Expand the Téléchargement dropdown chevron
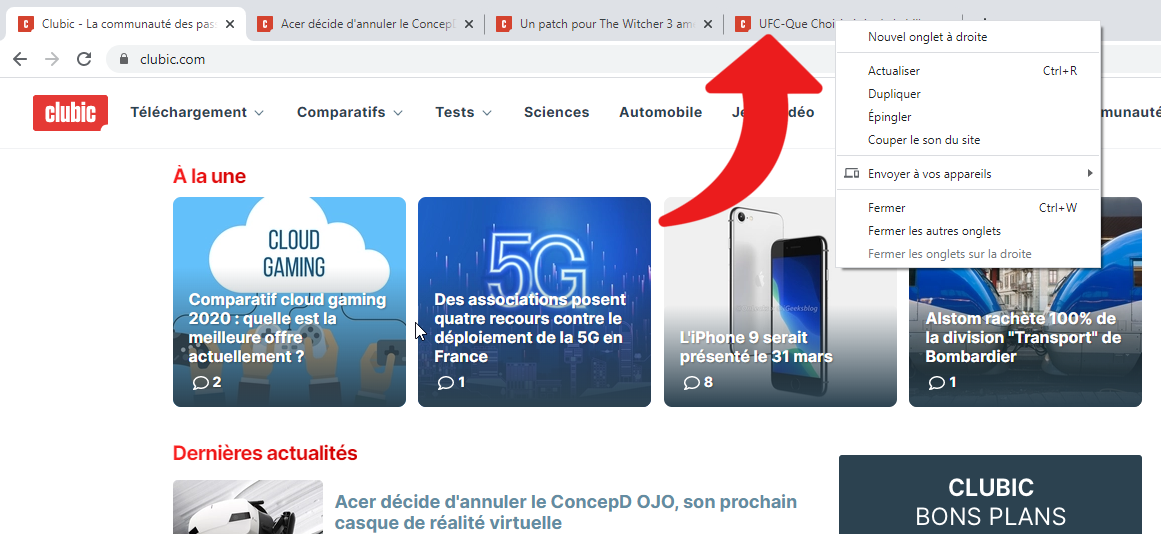1161x534 pixels. pyautogui.click(x=259, y=113)
